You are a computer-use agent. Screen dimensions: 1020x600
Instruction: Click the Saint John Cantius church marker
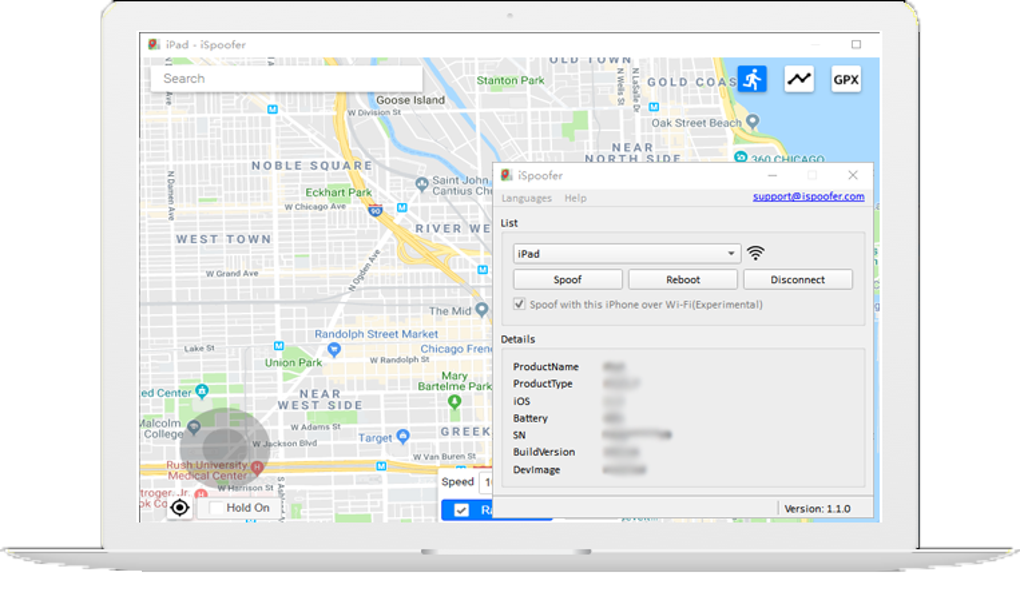point(422,184)
